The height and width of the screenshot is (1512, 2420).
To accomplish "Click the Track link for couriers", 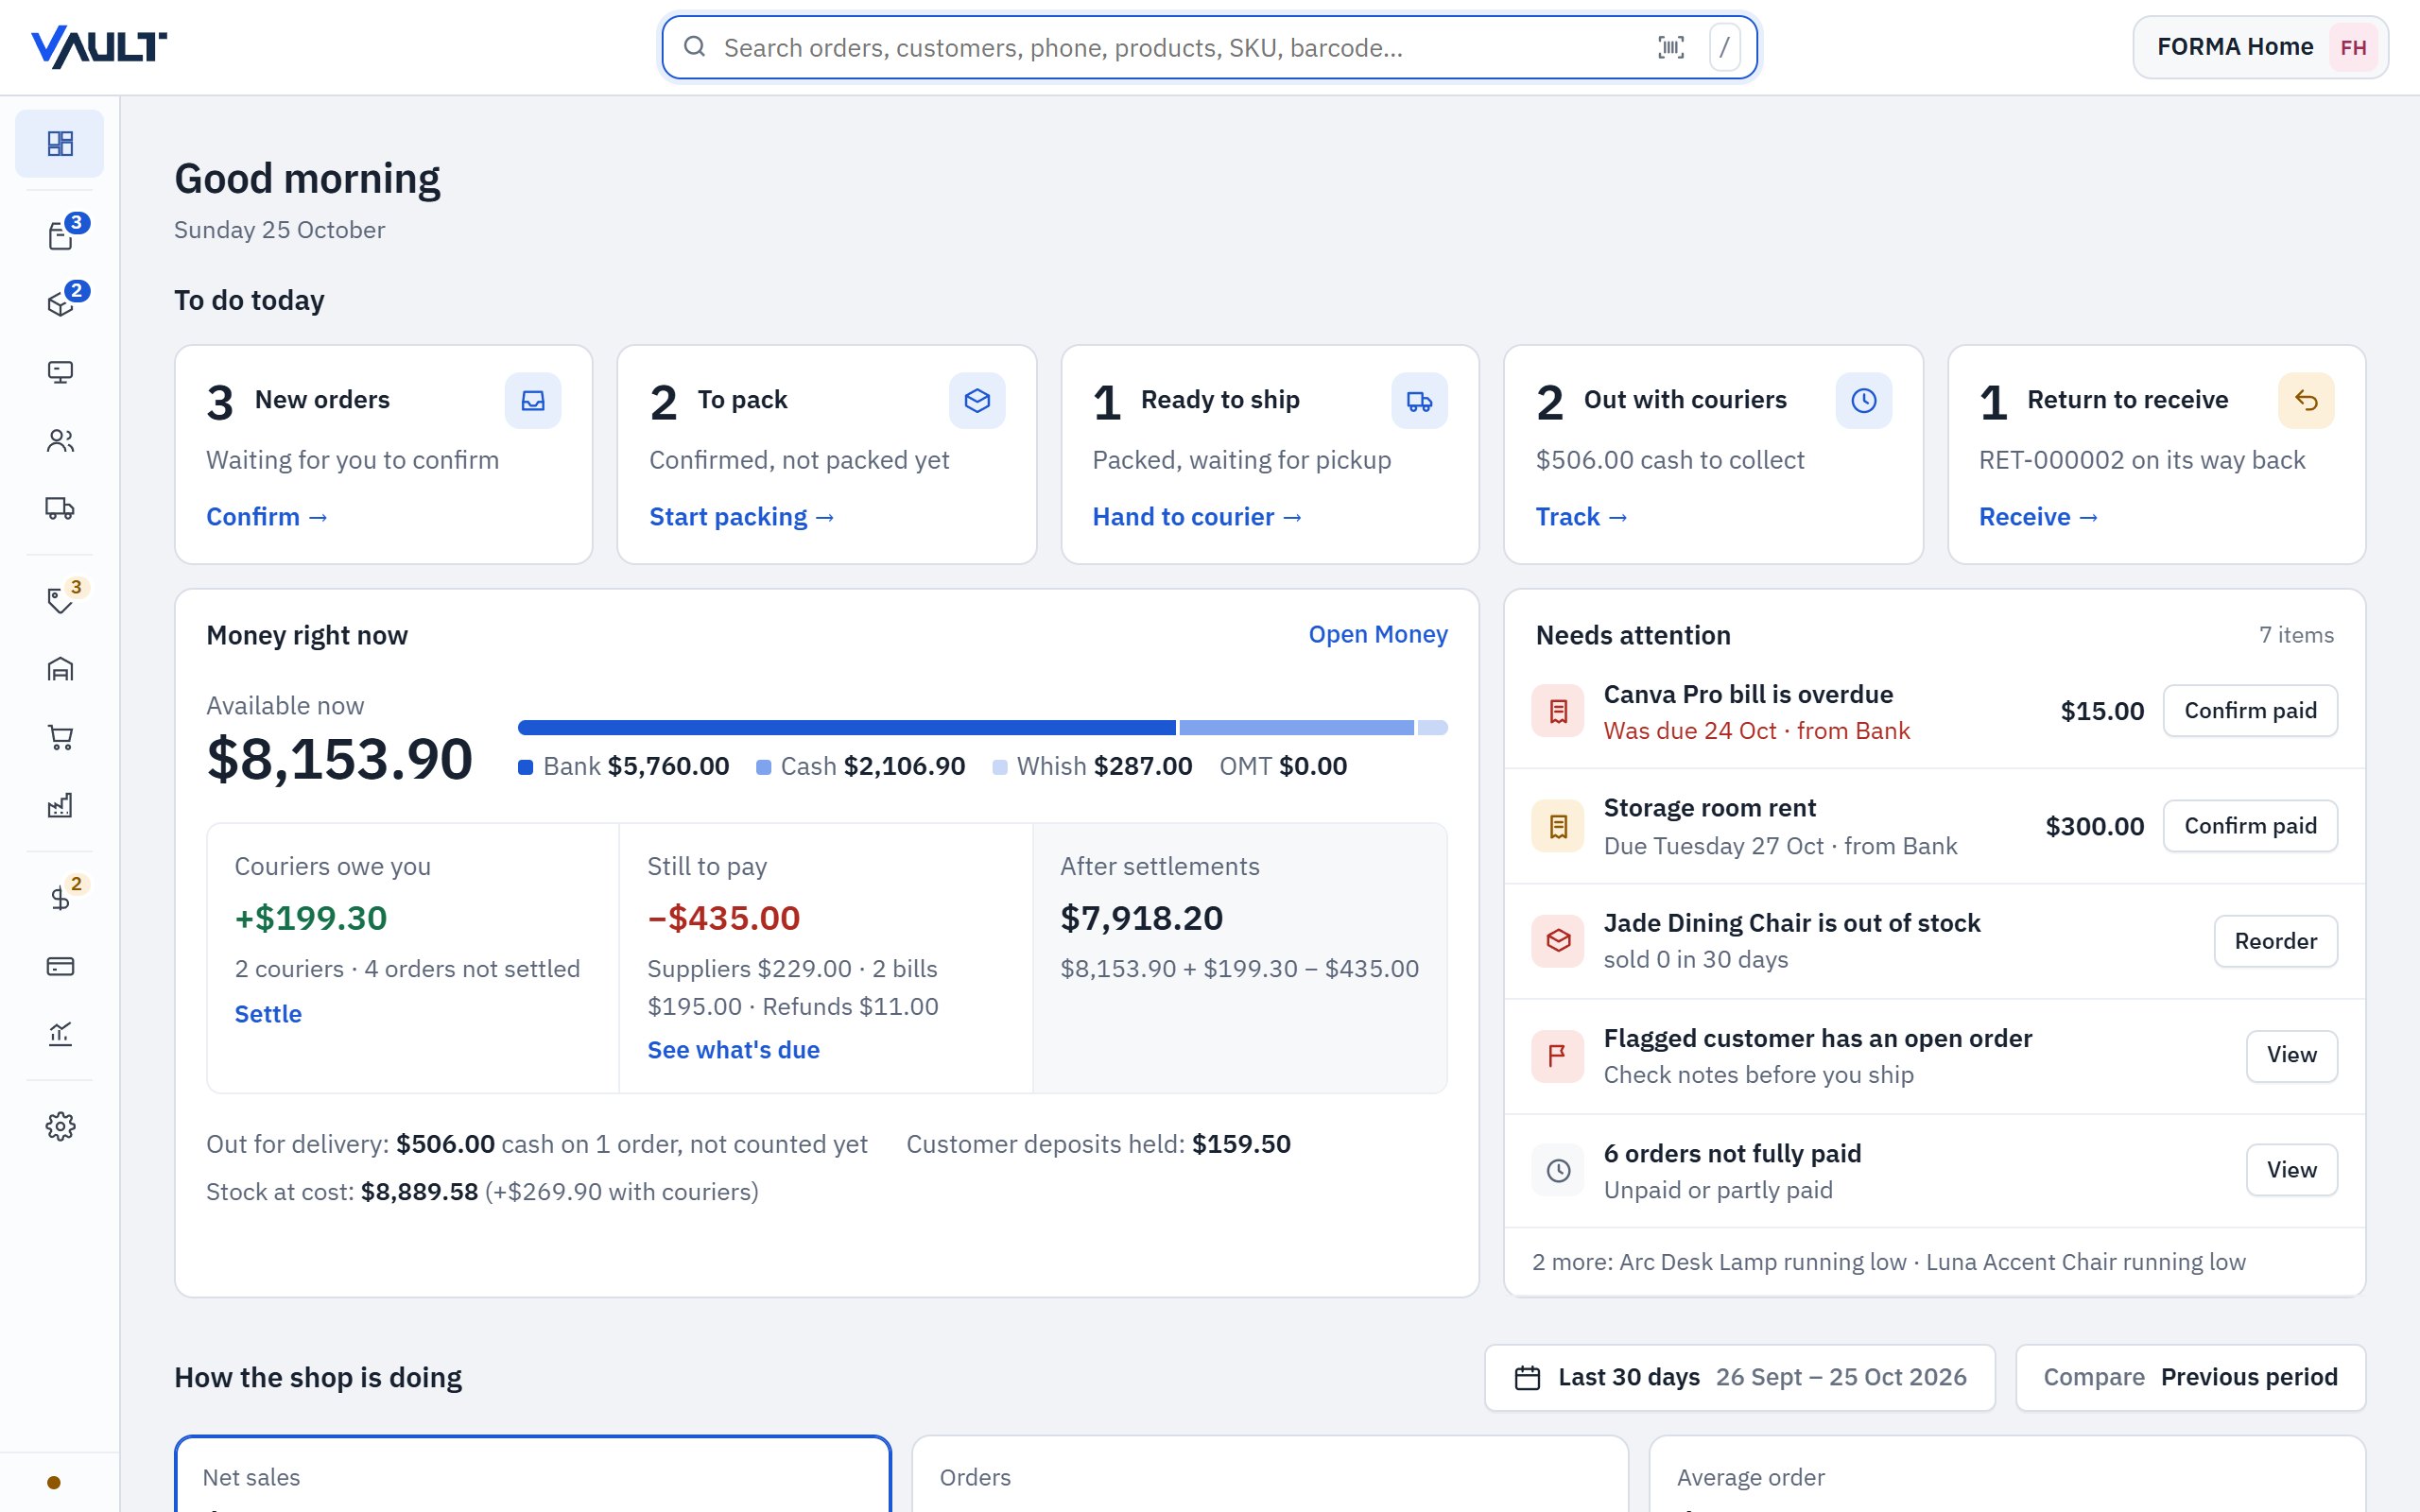I will click(x=1582, y=517).
